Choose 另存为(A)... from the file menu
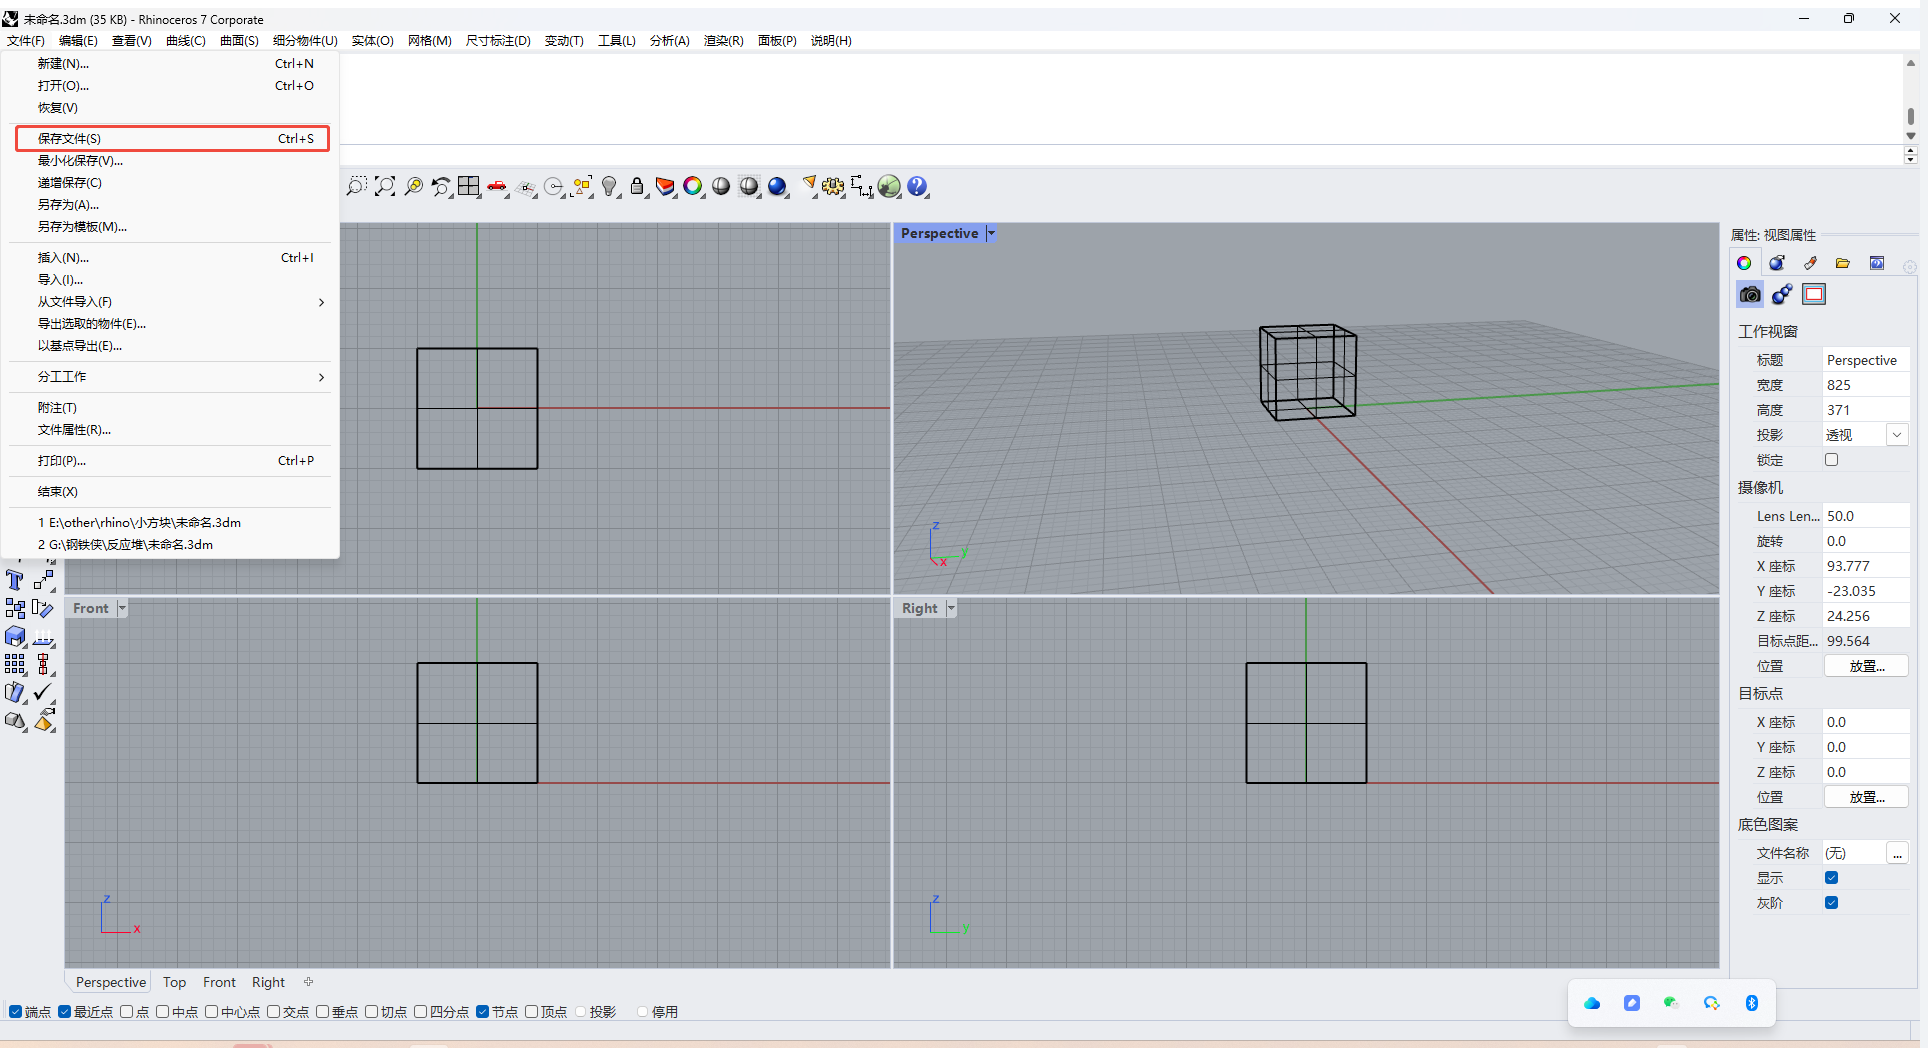 click(x=68, y=205)
